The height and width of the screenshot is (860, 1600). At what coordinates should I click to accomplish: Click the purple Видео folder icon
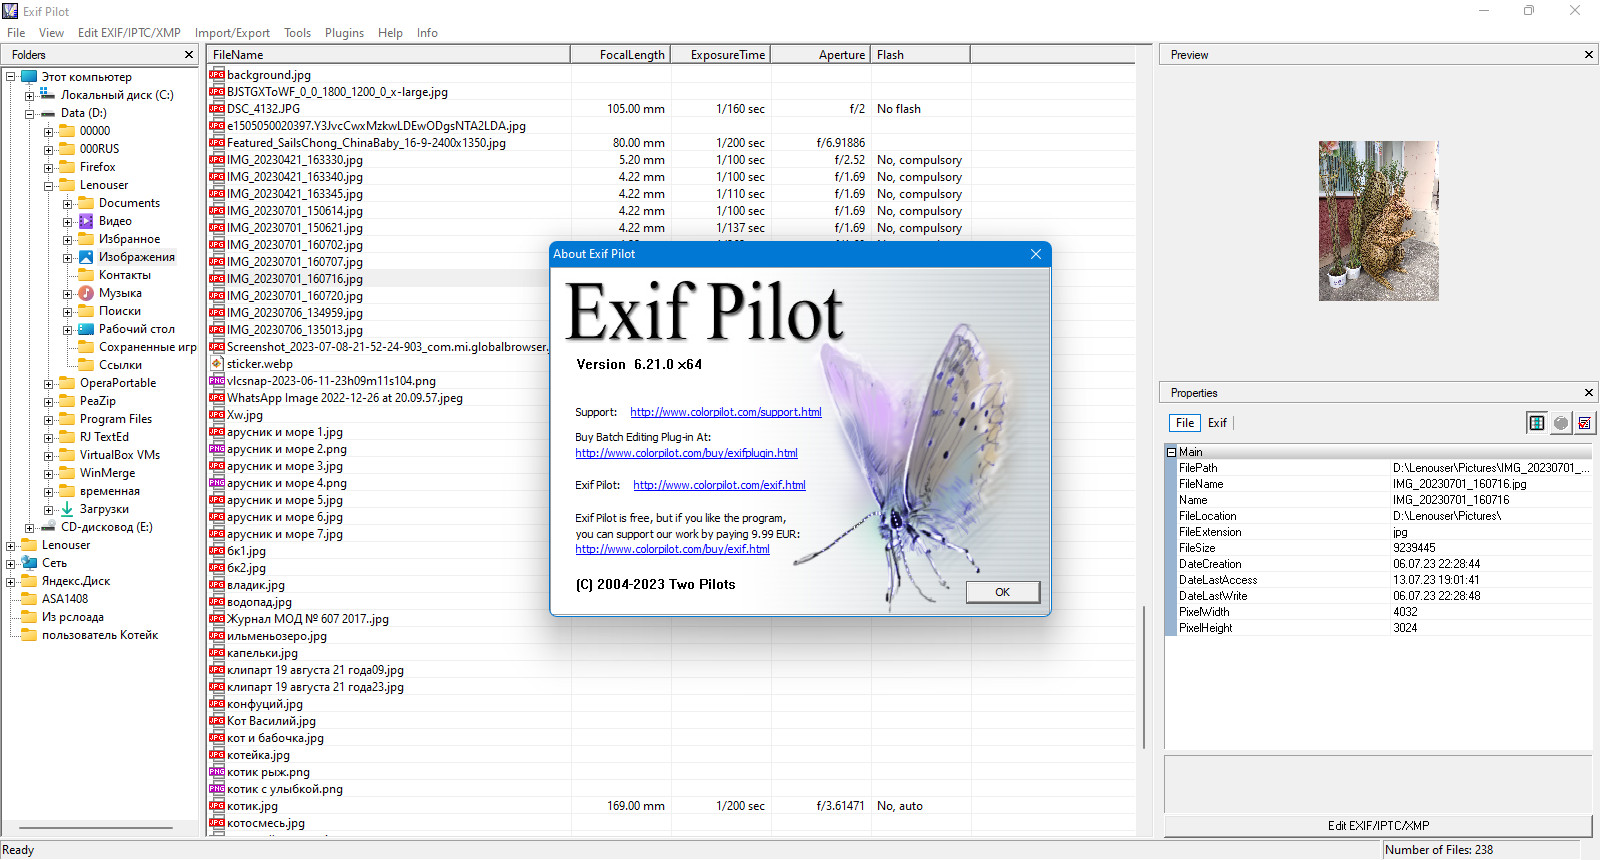tap(86, 221)
